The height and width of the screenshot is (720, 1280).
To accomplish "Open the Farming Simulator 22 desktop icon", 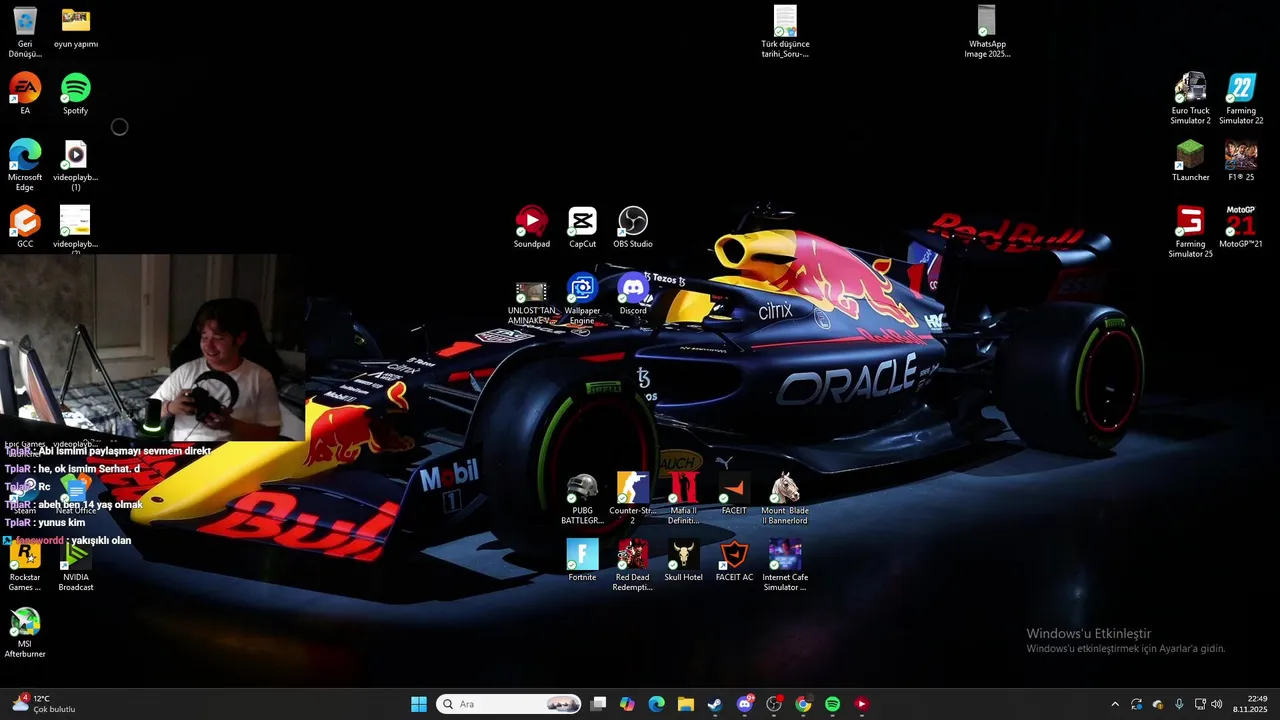I will point(1241,99).
